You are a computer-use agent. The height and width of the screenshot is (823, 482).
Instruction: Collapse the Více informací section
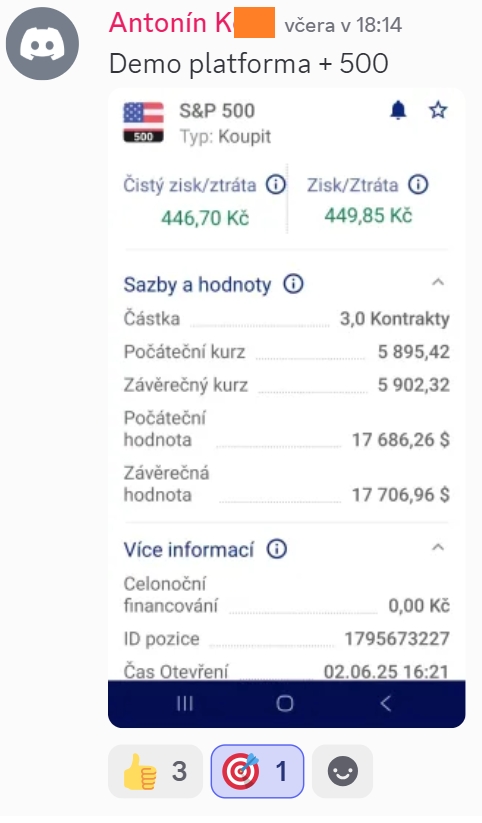[438, 547]
